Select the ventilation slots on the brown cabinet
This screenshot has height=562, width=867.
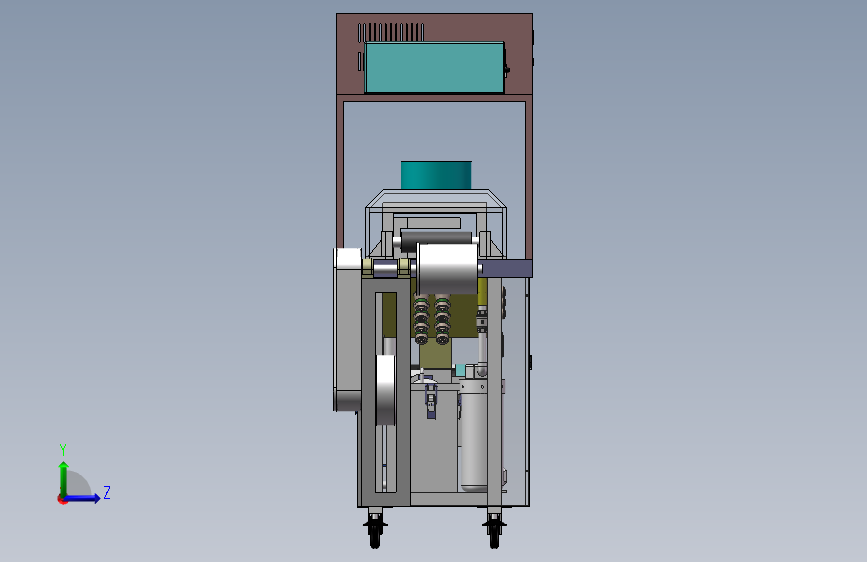pyautogui.click(x=391, y=32)
